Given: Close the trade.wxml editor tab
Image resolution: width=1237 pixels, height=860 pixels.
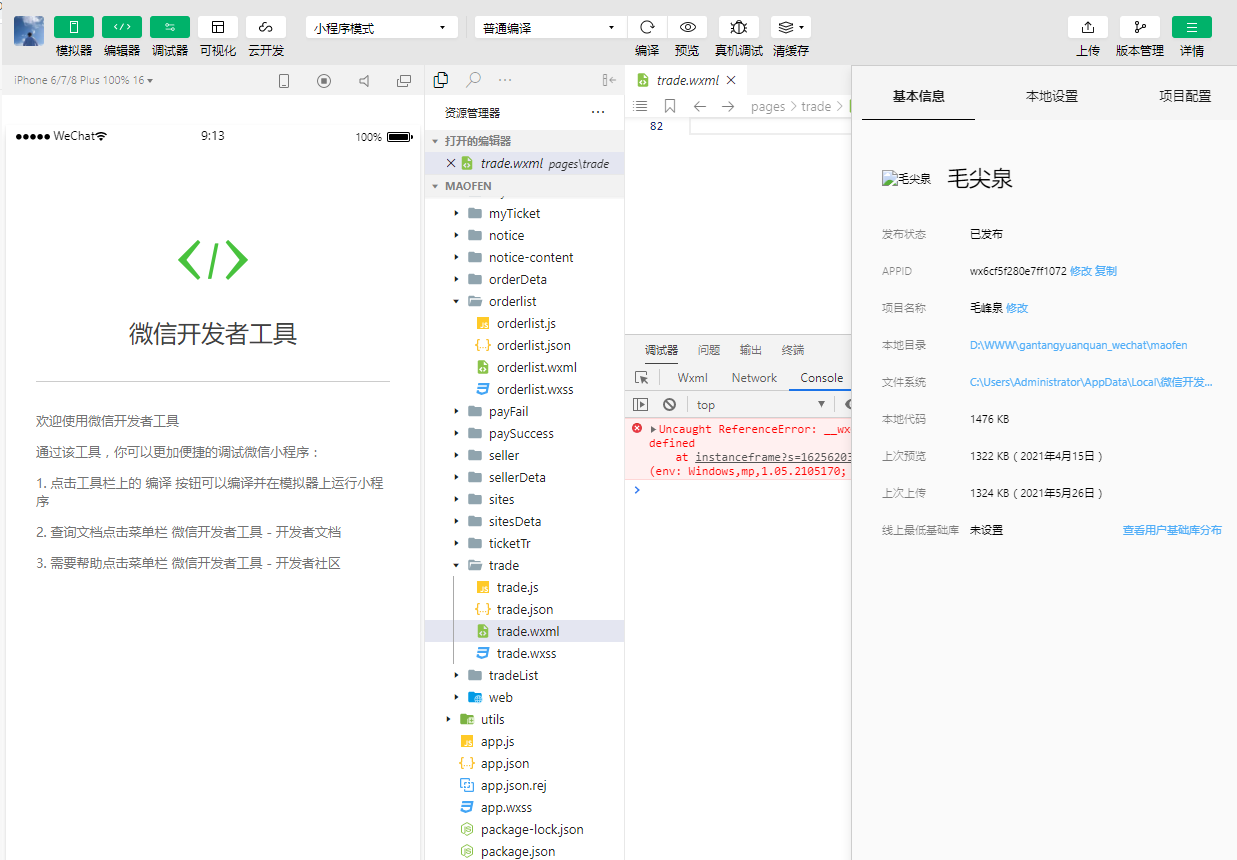Looking at the screenshot, I should [x=731, y=80].
